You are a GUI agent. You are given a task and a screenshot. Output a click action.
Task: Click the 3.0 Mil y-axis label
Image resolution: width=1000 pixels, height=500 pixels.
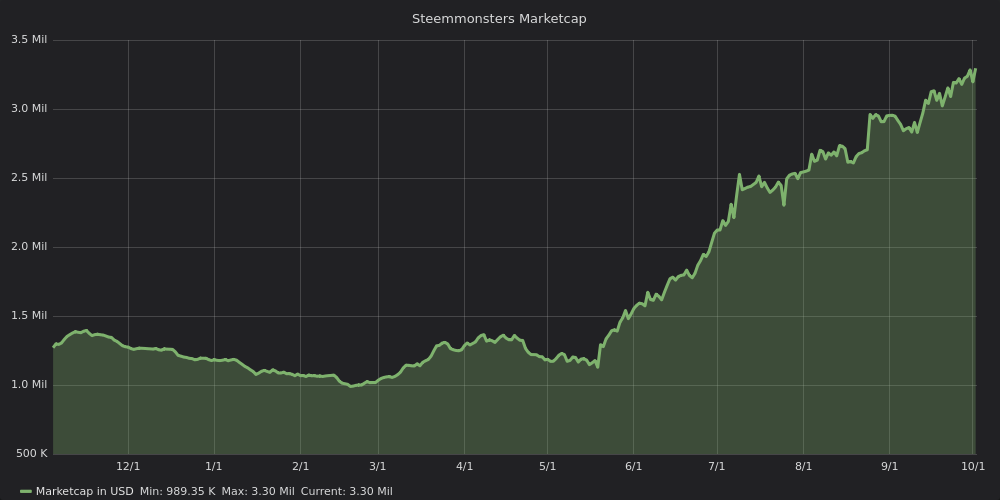coord(29,108)
